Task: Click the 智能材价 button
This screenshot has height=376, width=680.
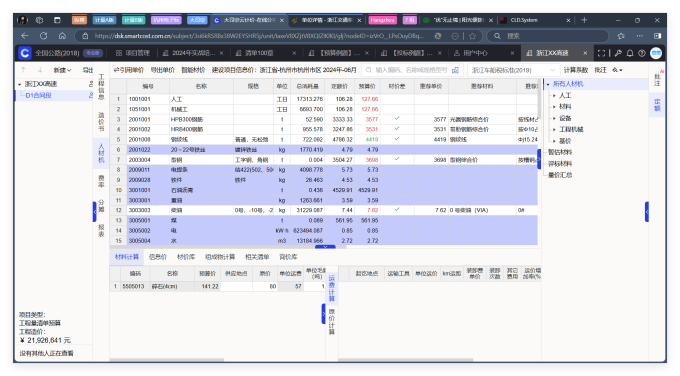Action: pos(193,70)
